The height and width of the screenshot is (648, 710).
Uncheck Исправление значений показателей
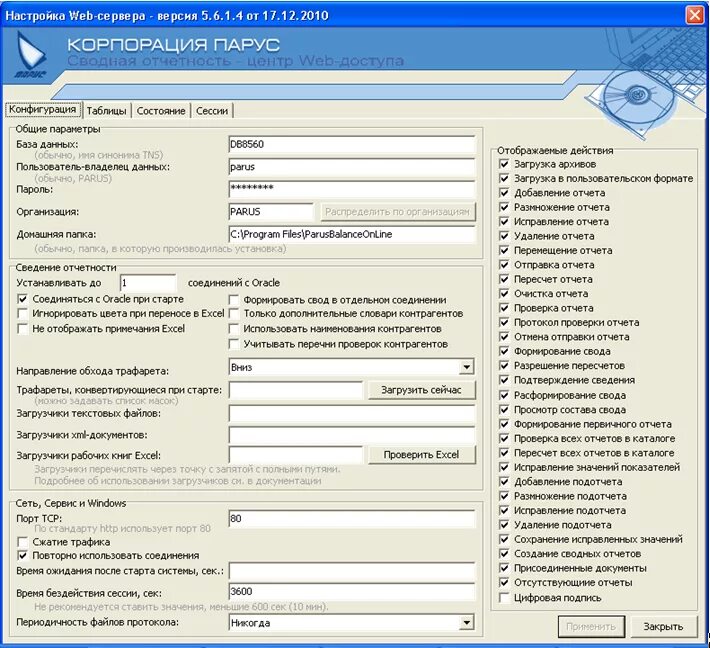[x=504, y=468]
